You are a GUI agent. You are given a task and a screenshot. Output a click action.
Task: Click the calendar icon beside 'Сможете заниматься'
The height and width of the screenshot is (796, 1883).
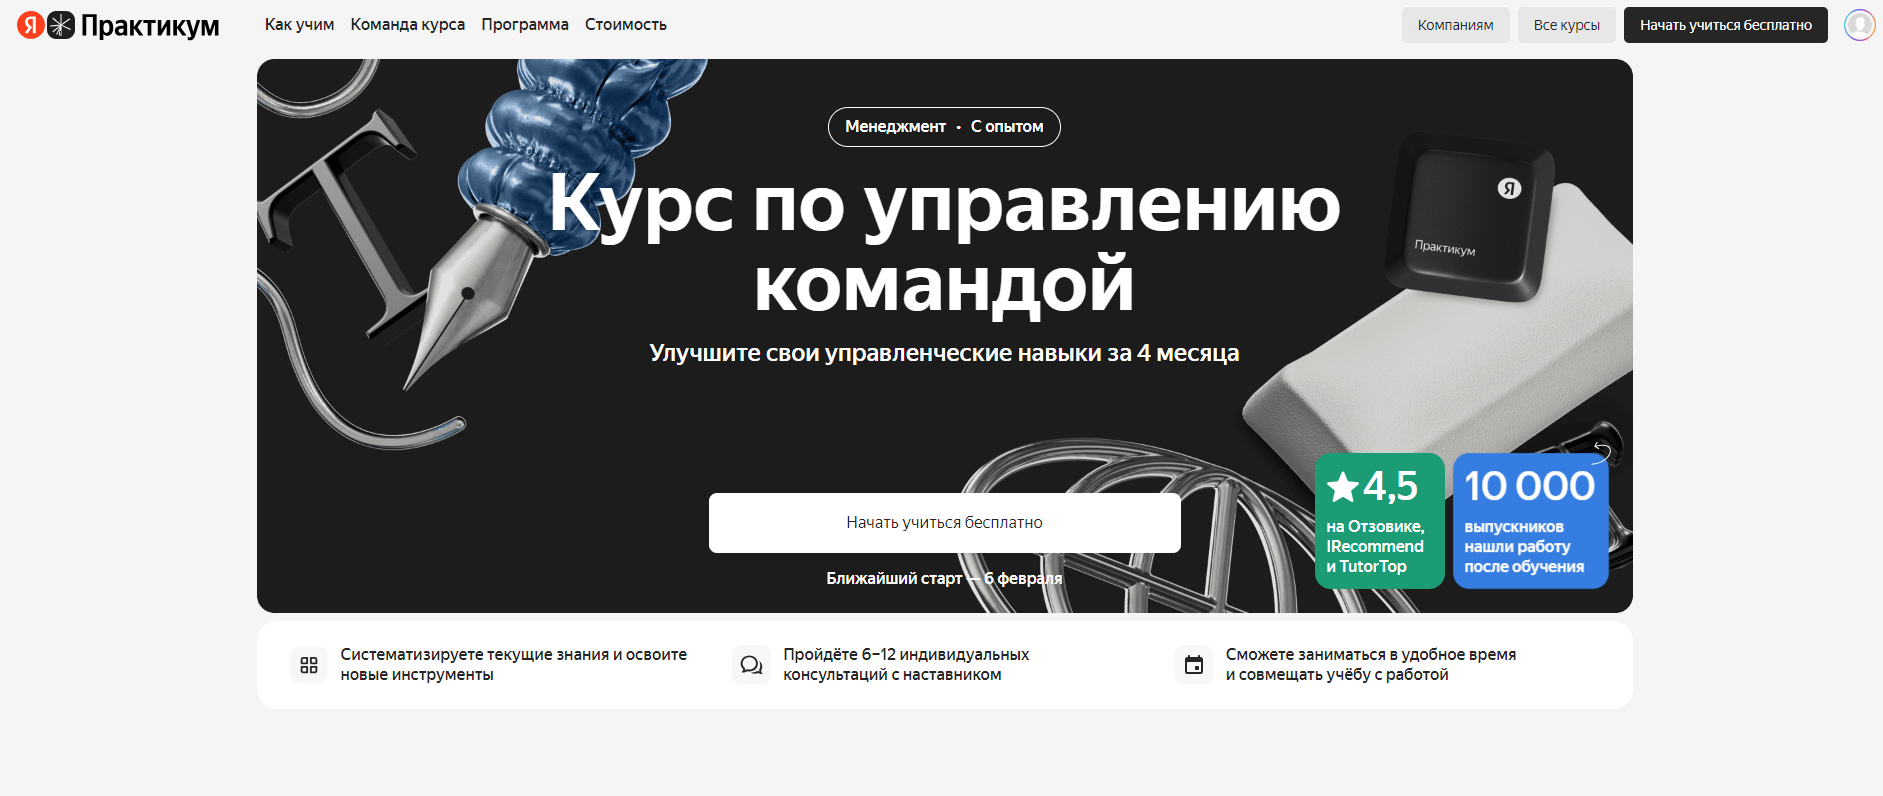pos(1194,665)
